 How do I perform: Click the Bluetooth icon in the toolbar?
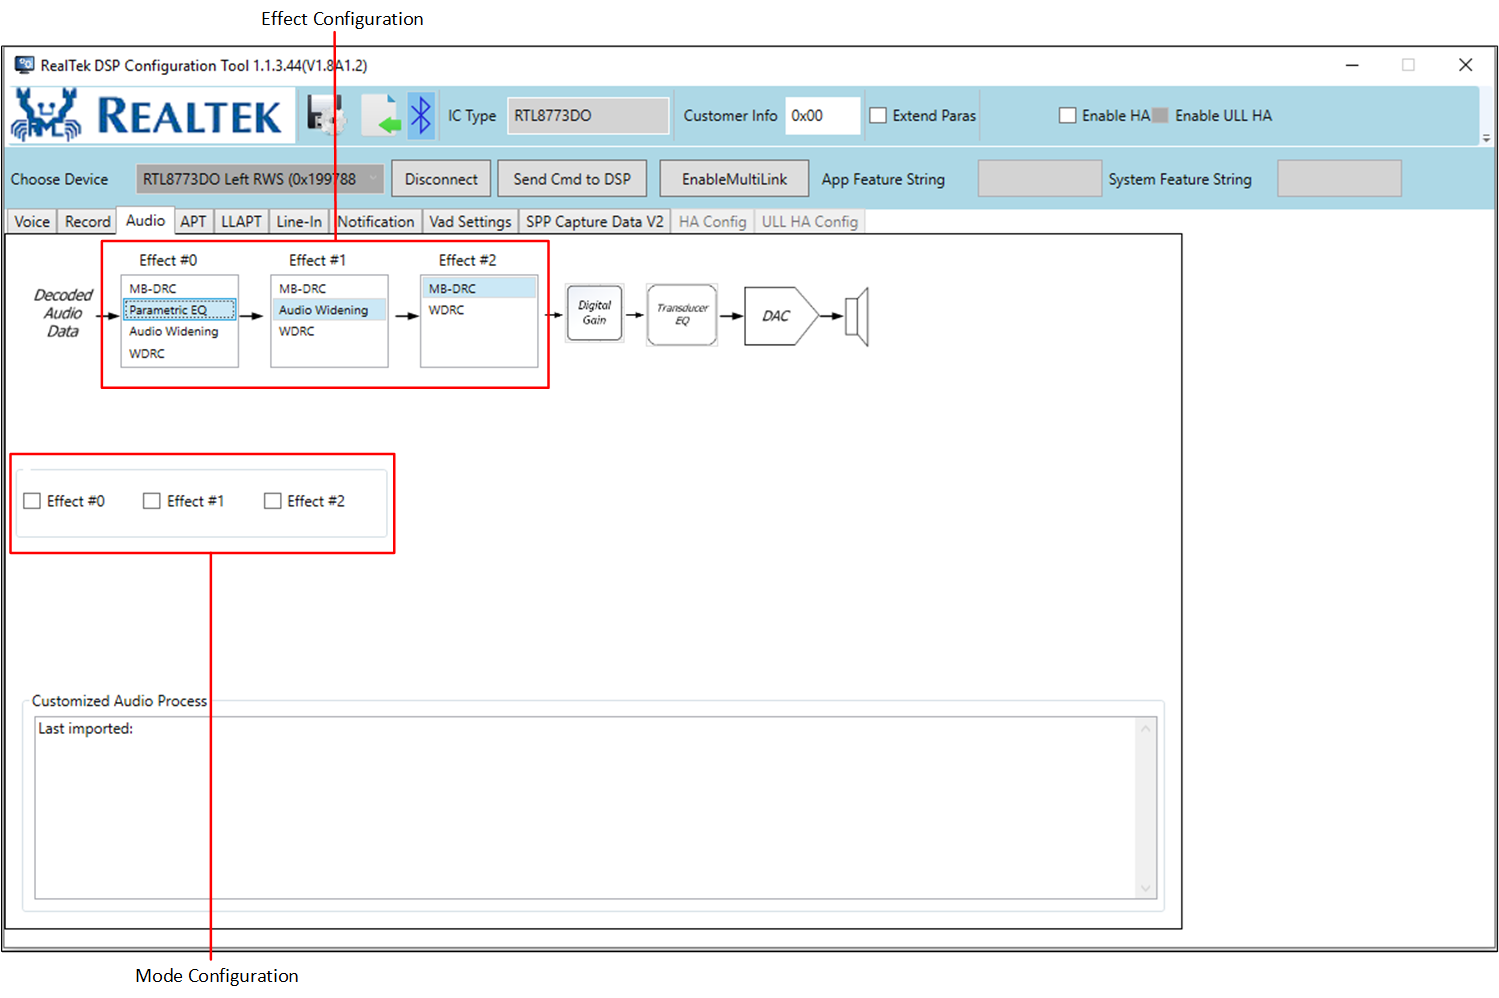pos(421,115)
